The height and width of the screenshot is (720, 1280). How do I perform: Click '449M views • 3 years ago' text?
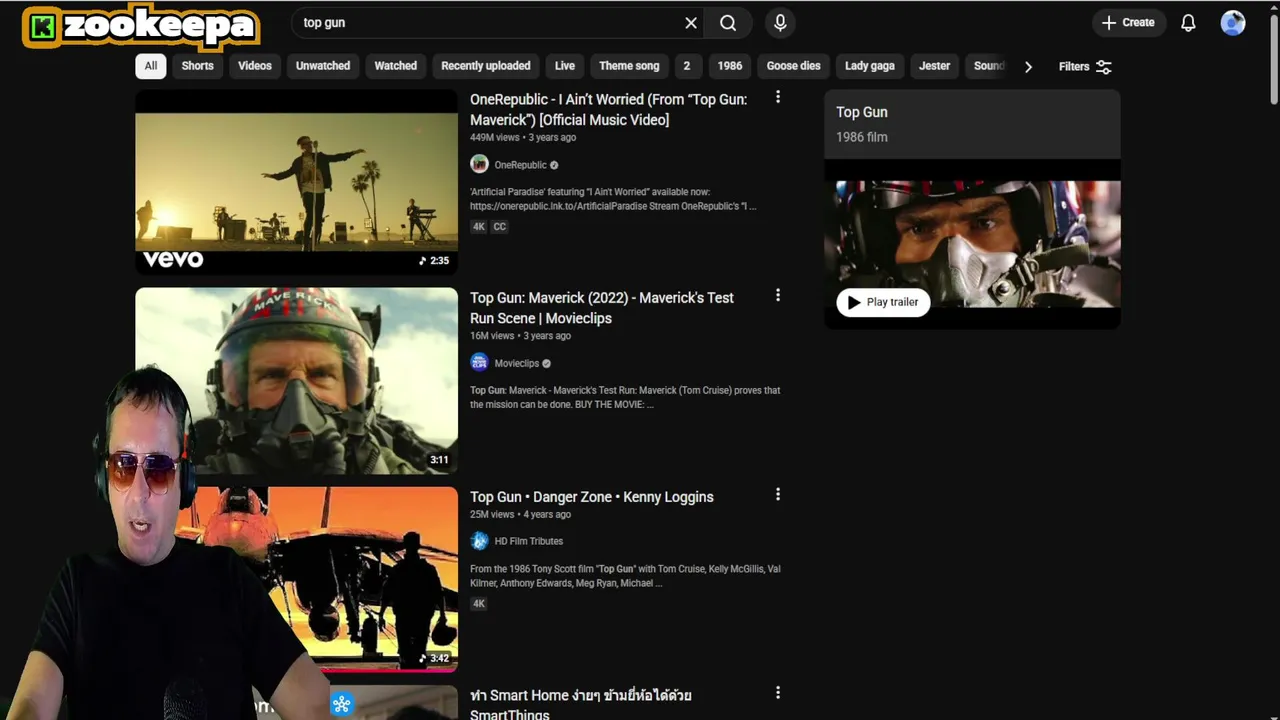(523, 137)
